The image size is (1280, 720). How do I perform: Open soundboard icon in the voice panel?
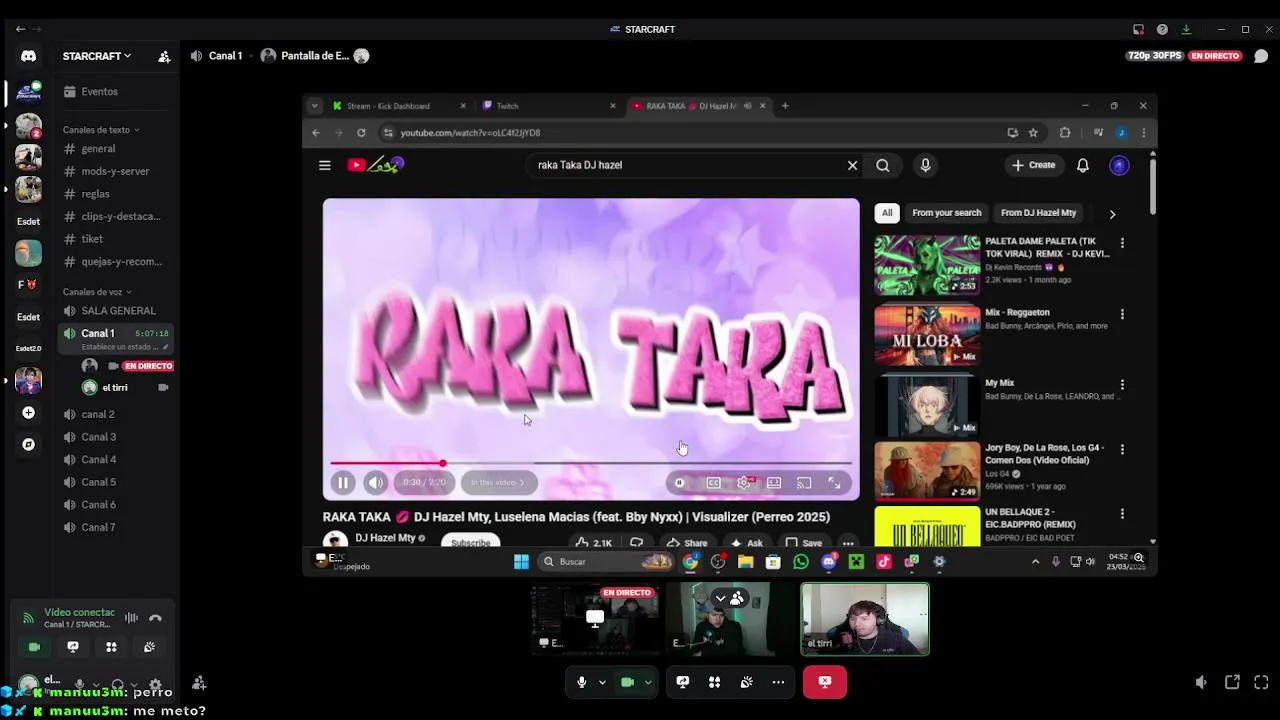pos(149,647)
